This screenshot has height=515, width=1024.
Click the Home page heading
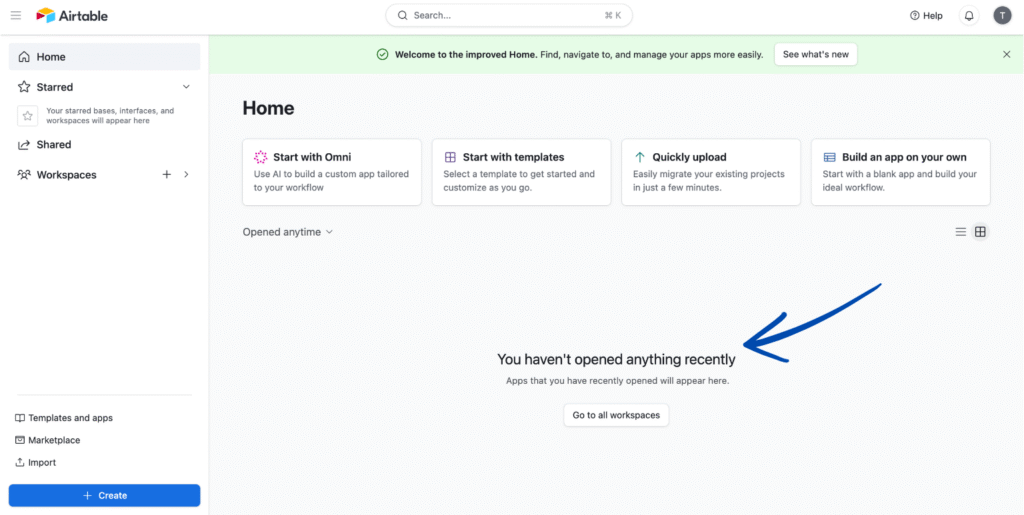268,108
